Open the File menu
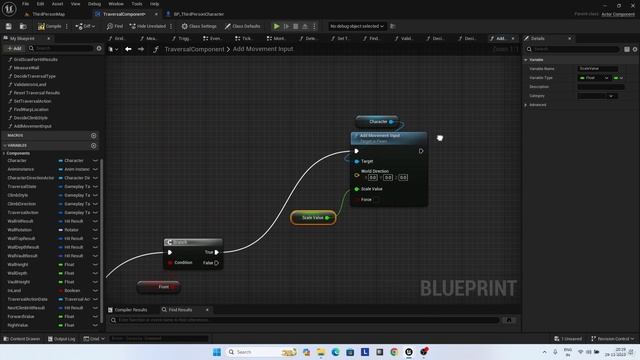The image size is (640, 360). pos(25,4)
